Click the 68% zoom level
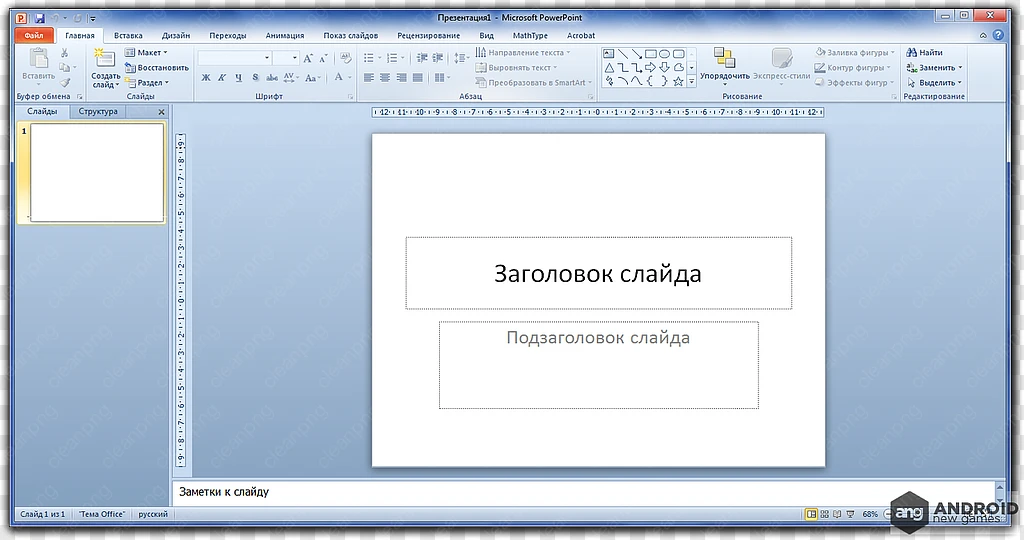 point(870,514)
